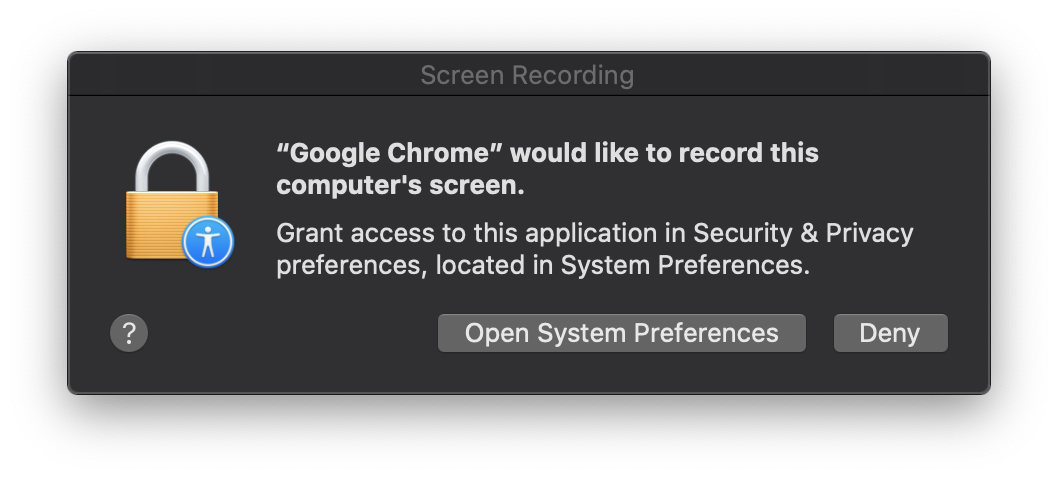This screenshot has height=478, width=1058.
Task: Click the "Security & Privacy" text
Action: (803, 233)
